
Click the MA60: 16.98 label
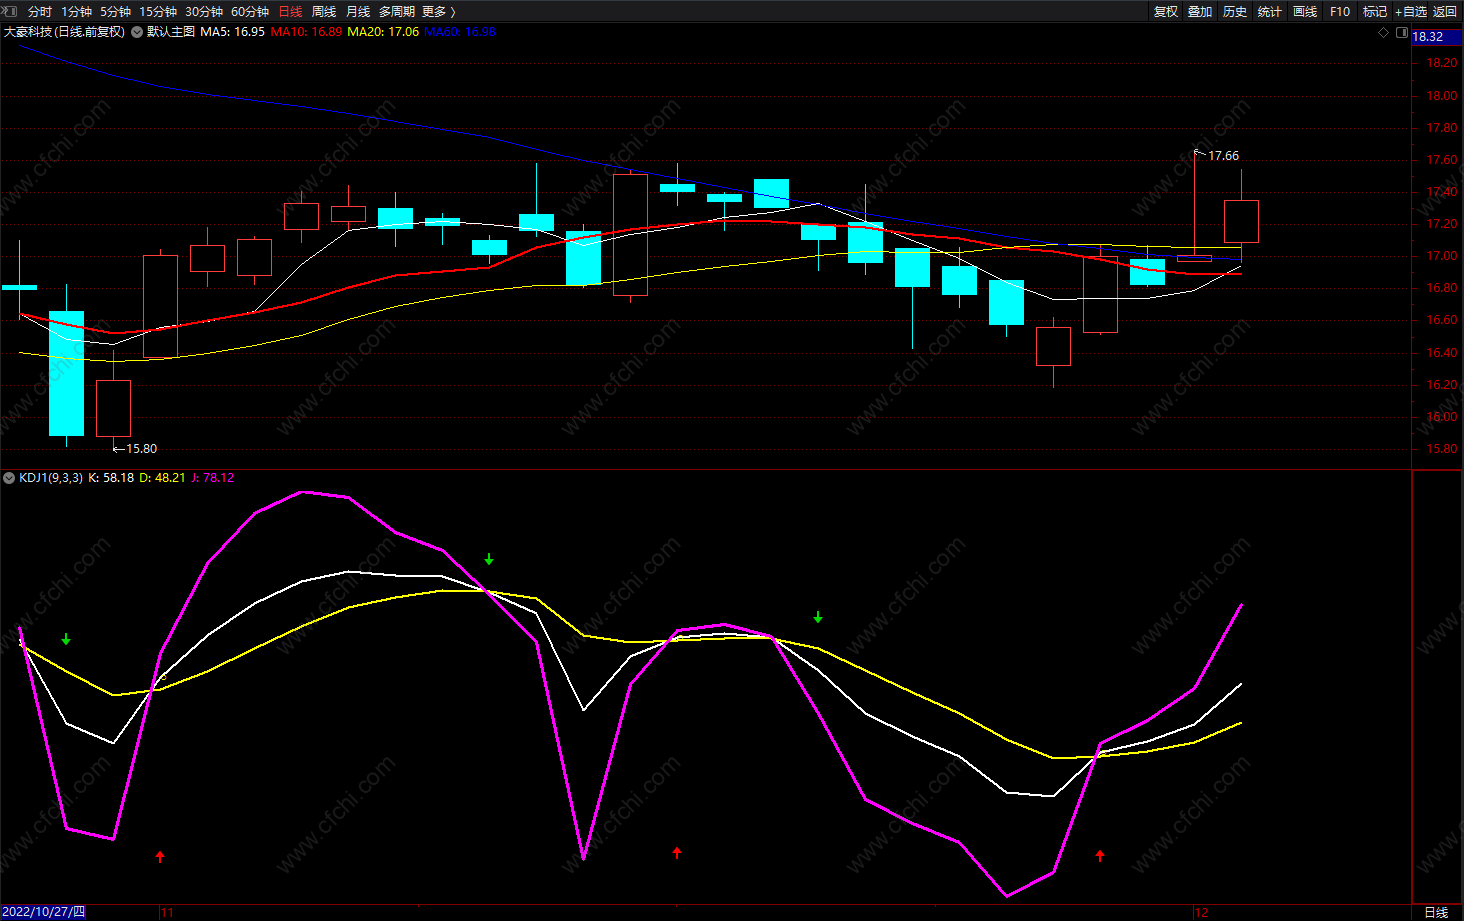460,32
